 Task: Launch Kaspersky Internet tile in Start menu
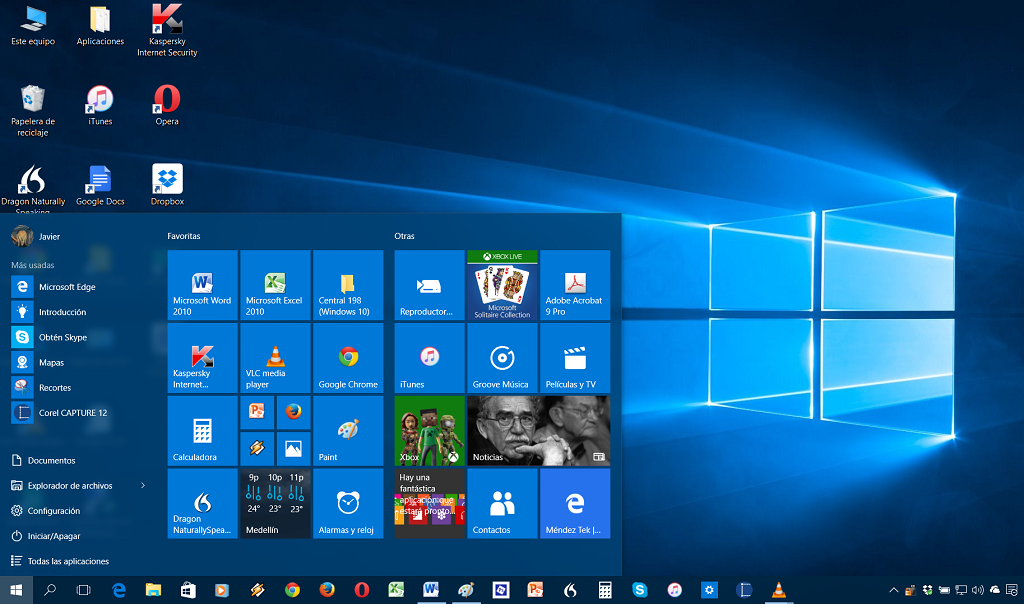[202, 358]
